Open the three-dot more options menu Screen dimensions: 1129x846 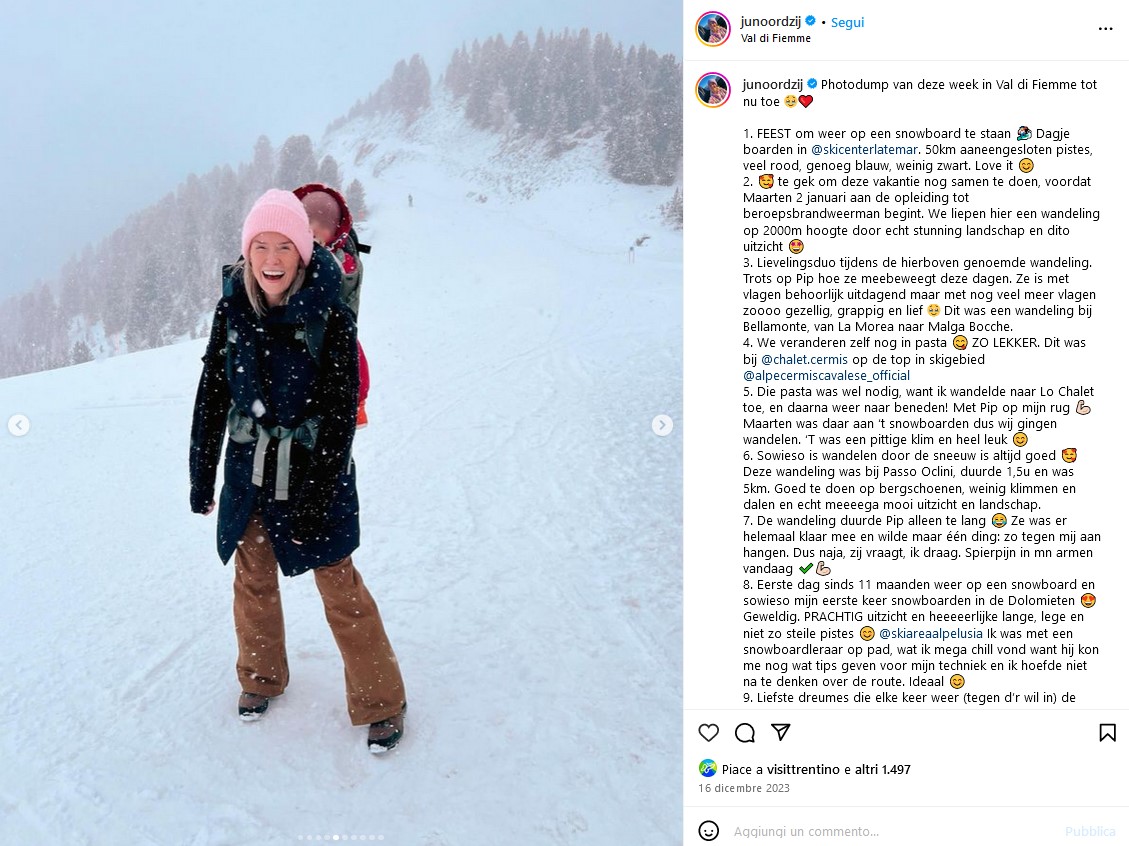coord(1105,29)
